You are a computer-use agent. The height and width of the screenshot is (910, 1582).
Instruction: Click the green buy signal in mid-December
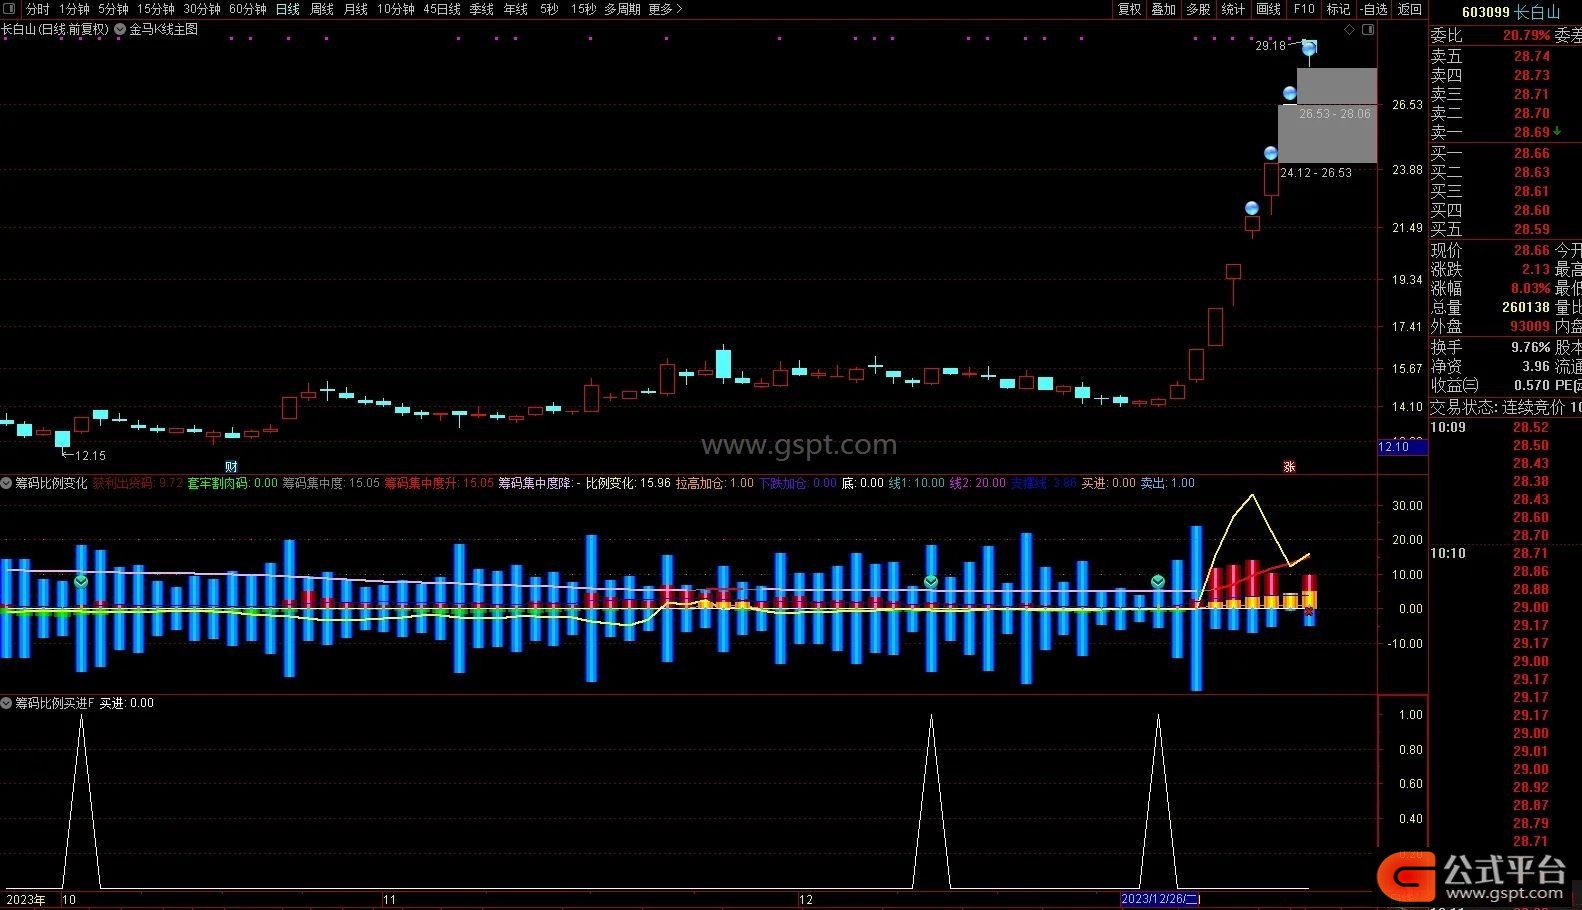[931, 581]
